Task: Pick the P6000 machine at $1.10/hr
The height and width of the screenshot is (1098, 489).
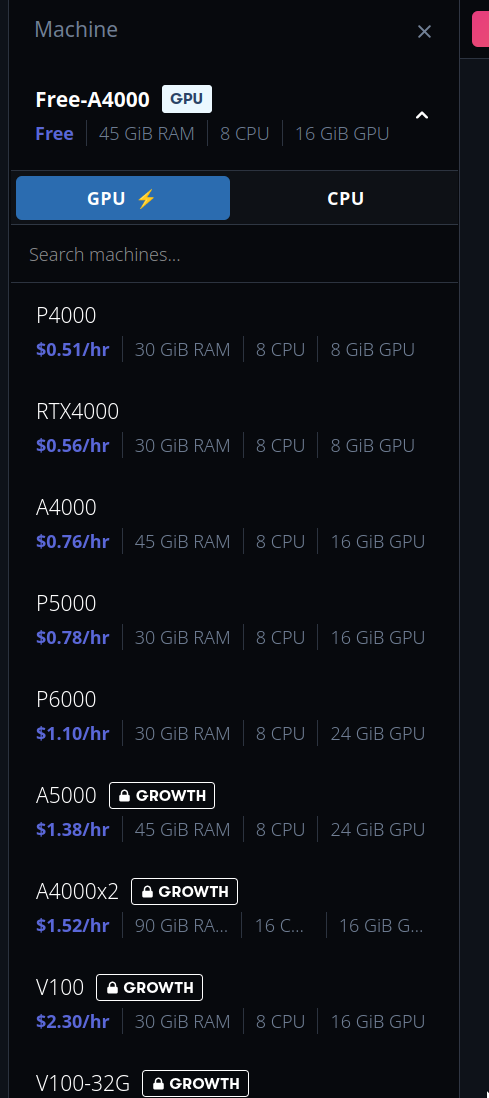Action: click(235, 716)
